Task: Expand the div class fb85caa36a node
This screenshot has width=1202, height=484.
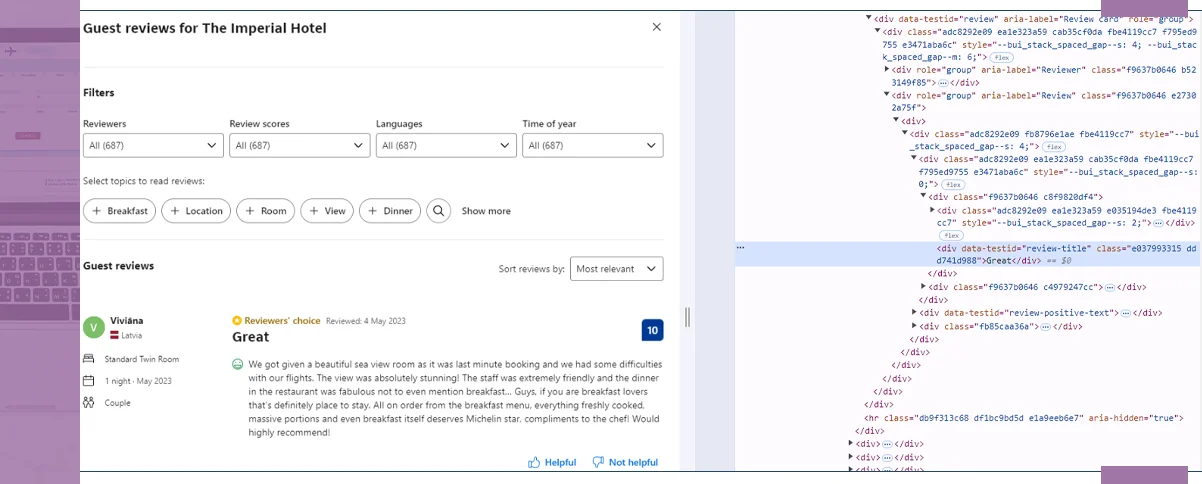Action: 915,326
